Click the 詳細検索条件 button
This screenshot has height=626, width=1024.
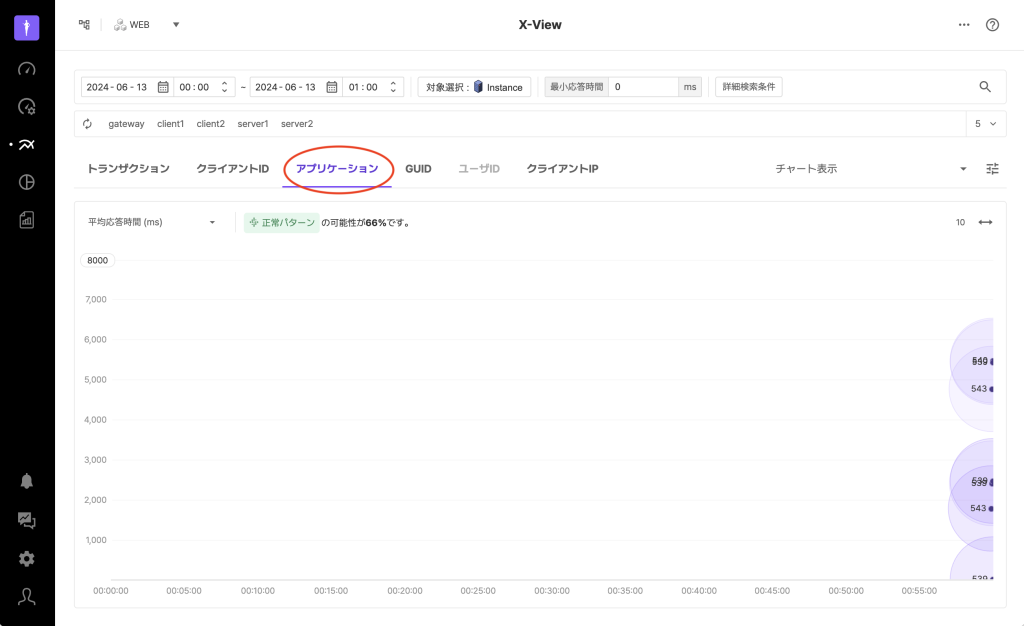click(748, 87)
